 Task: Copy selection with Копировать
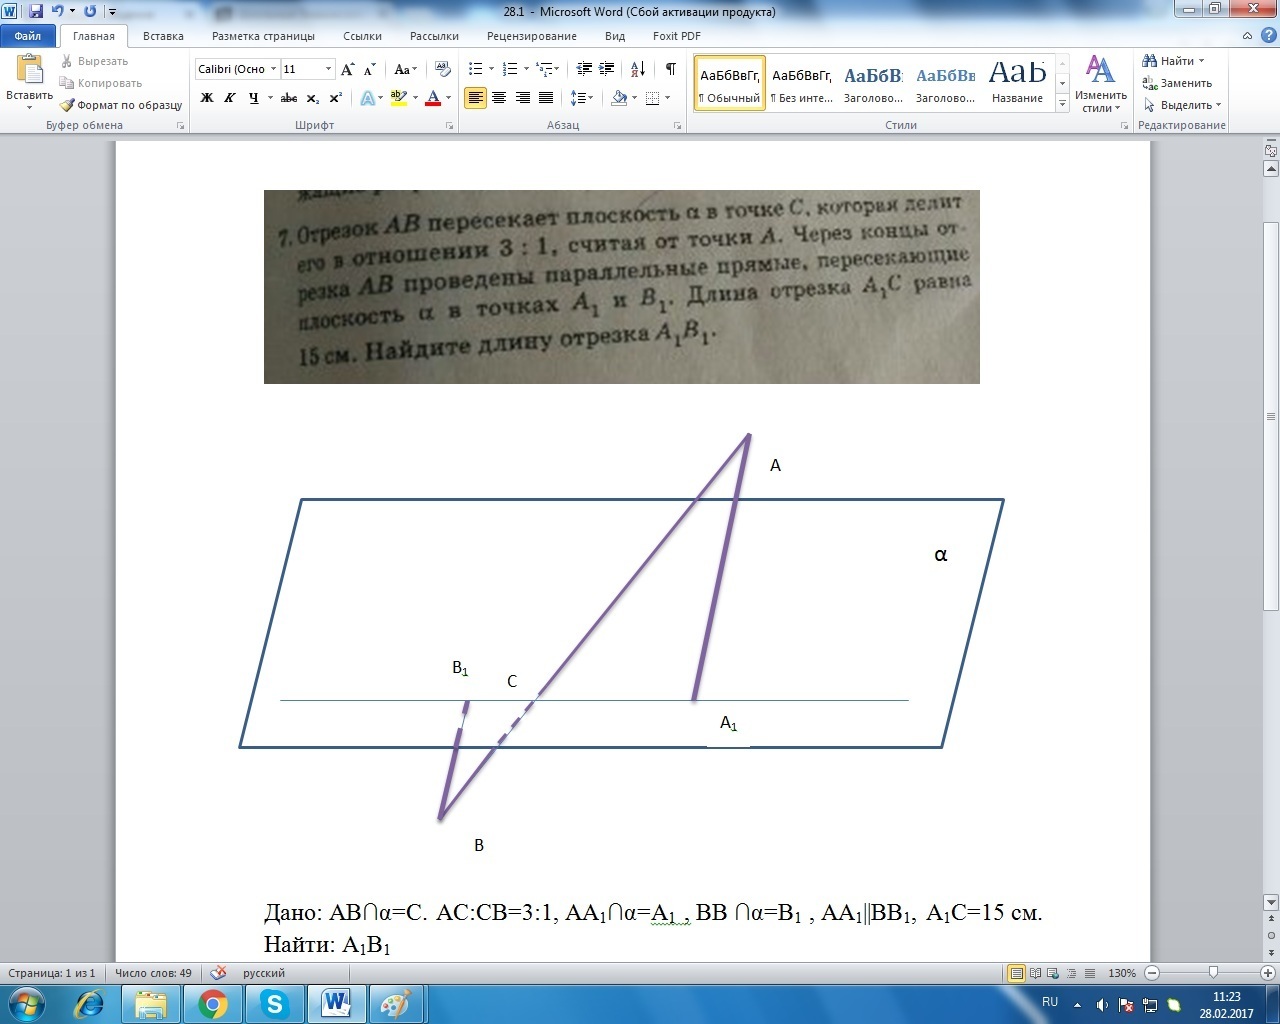click(100, 83)
